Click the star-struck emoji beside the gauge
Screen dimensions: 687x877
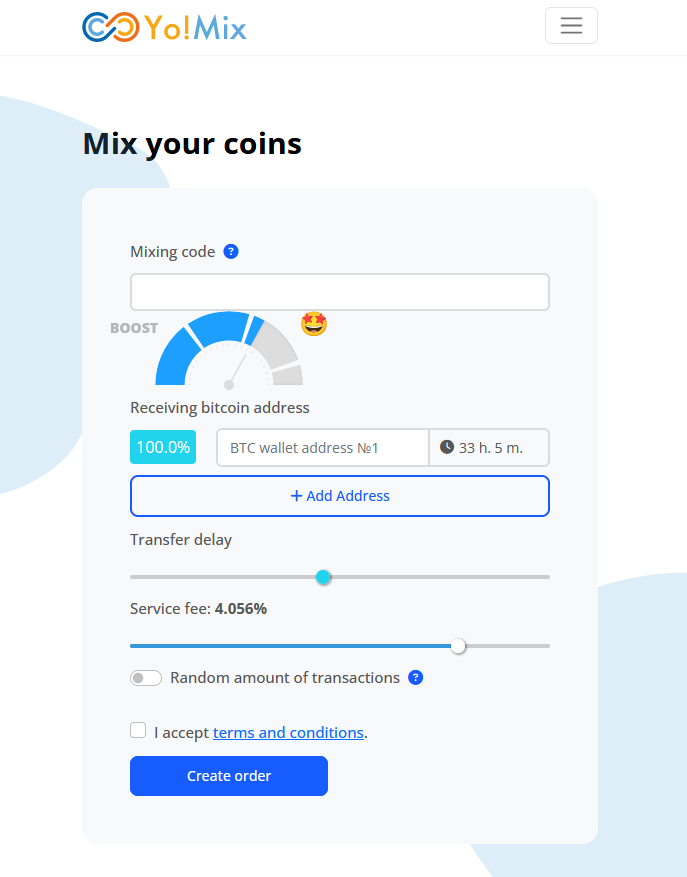coord(314,324)
